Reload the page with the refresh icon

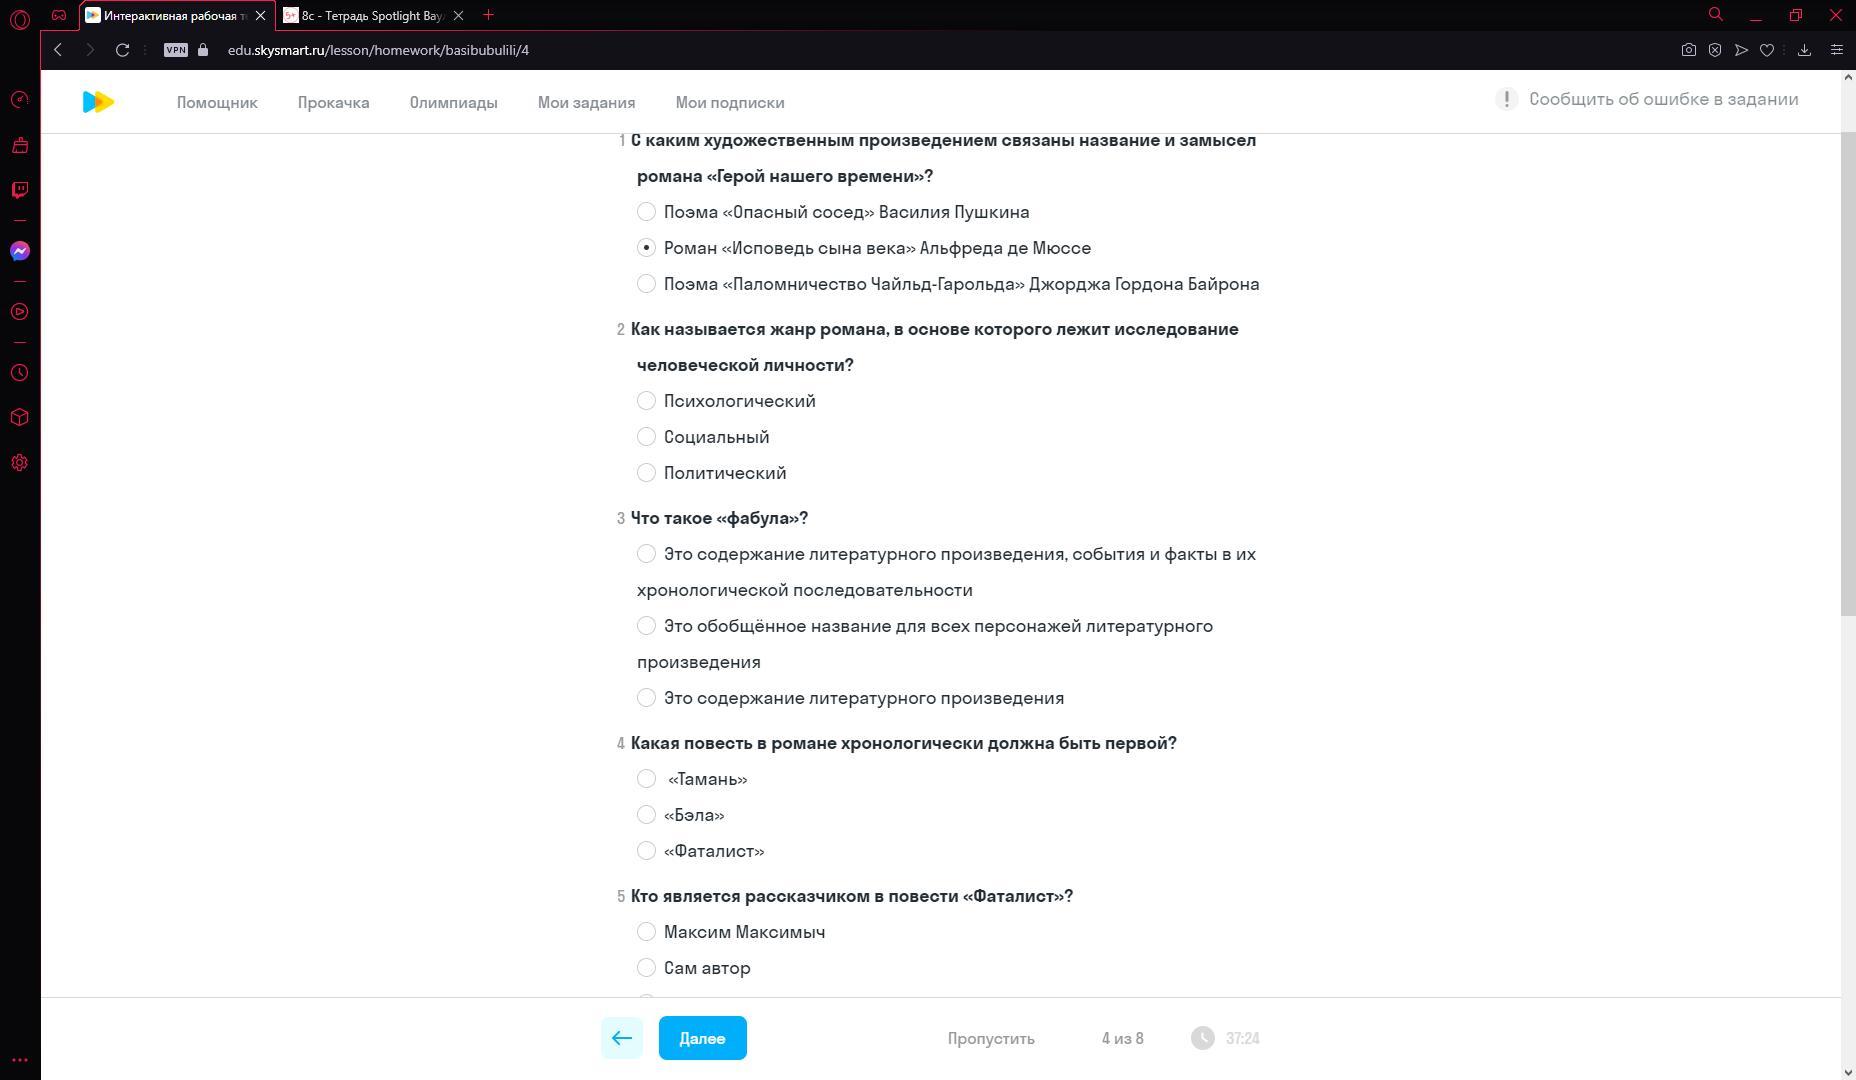(x=122, y=50)
